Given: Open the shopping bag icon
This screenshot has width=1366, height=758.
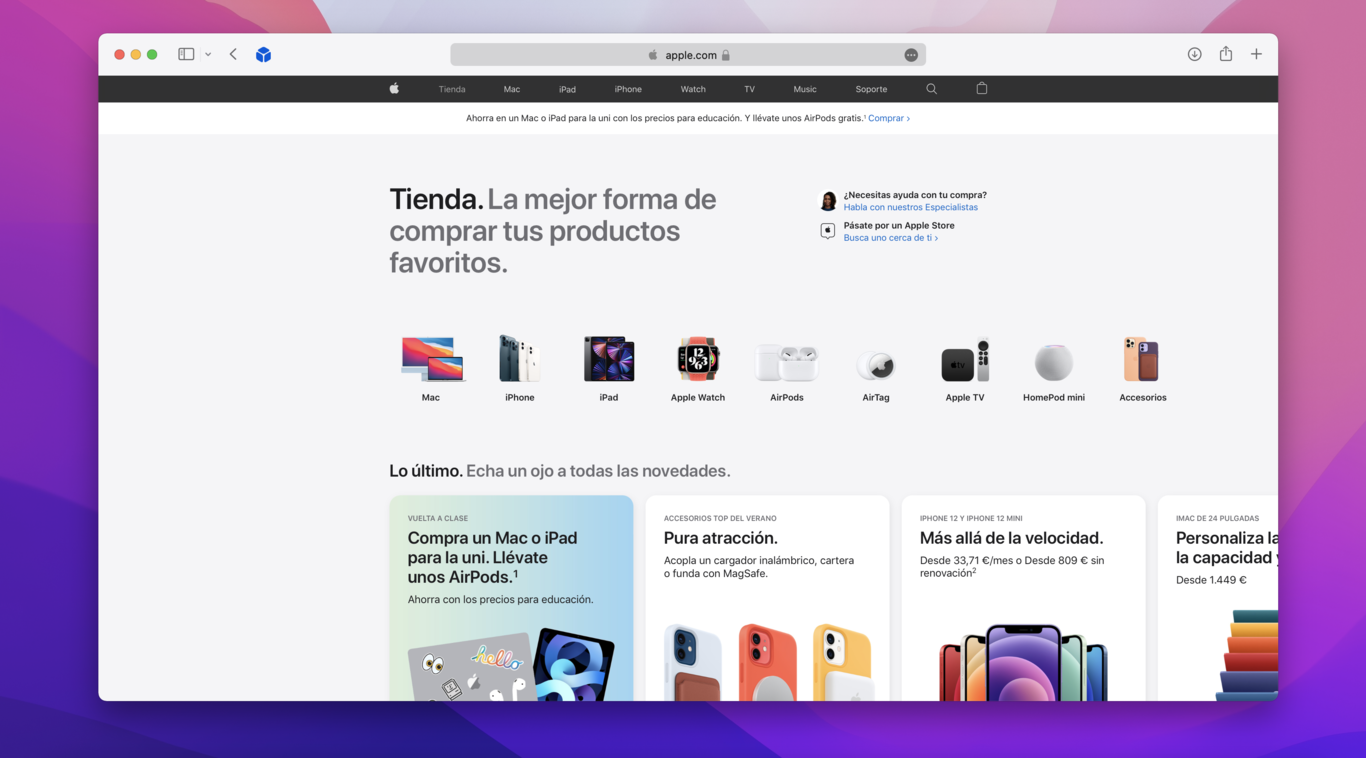Looking at the screenshot, I should (982, 89).
